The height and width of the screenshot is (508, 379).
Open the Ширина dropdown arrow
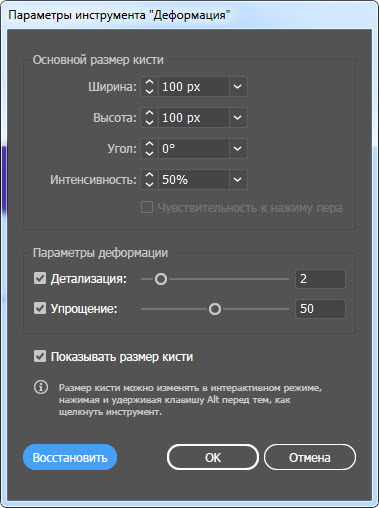[x=238, y=87]
